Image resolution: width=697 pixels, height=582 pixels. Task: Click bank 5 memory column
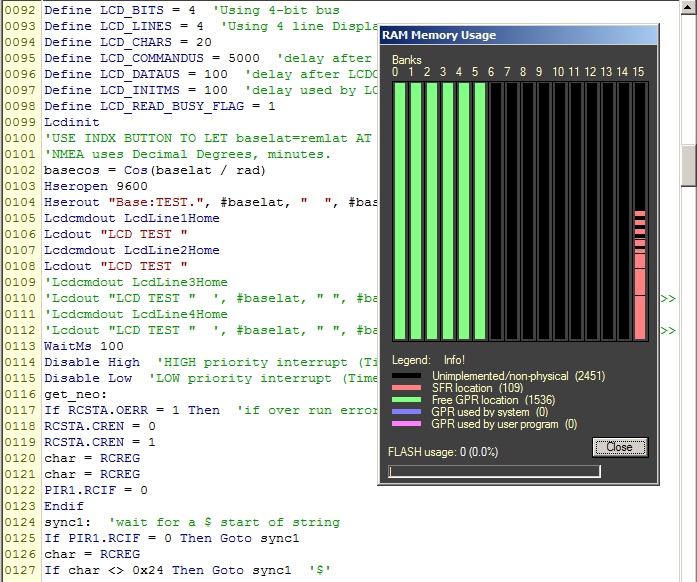coord(480,211)
